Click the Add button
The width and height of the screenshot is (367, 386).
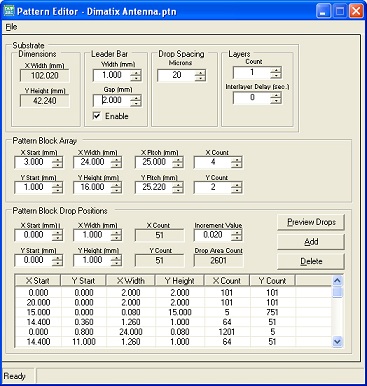click(311, 242)
